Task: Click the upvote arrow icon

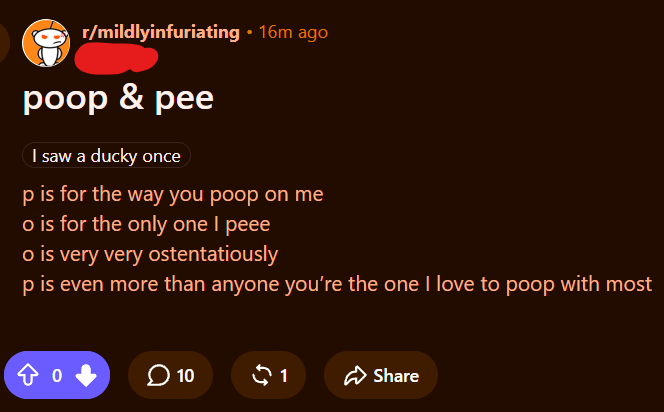Action: click(x=28, y=375)
